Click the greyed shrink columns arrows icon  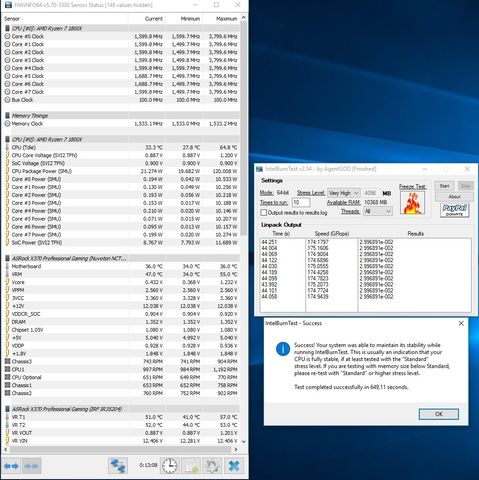31,466
